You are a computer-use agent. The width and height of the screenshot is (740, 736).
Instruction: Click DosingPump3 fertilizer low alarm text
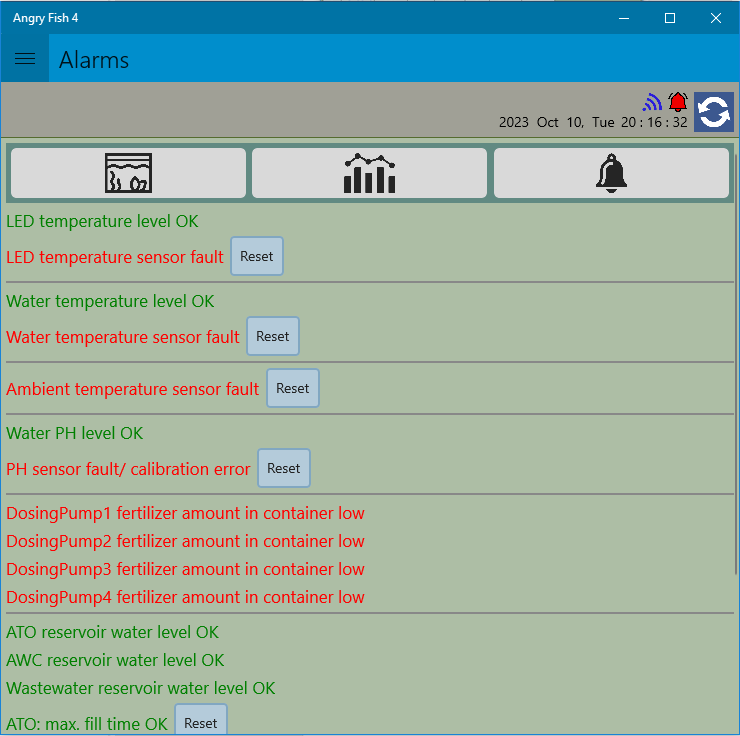pyautogui.click(x=185, y=569)
